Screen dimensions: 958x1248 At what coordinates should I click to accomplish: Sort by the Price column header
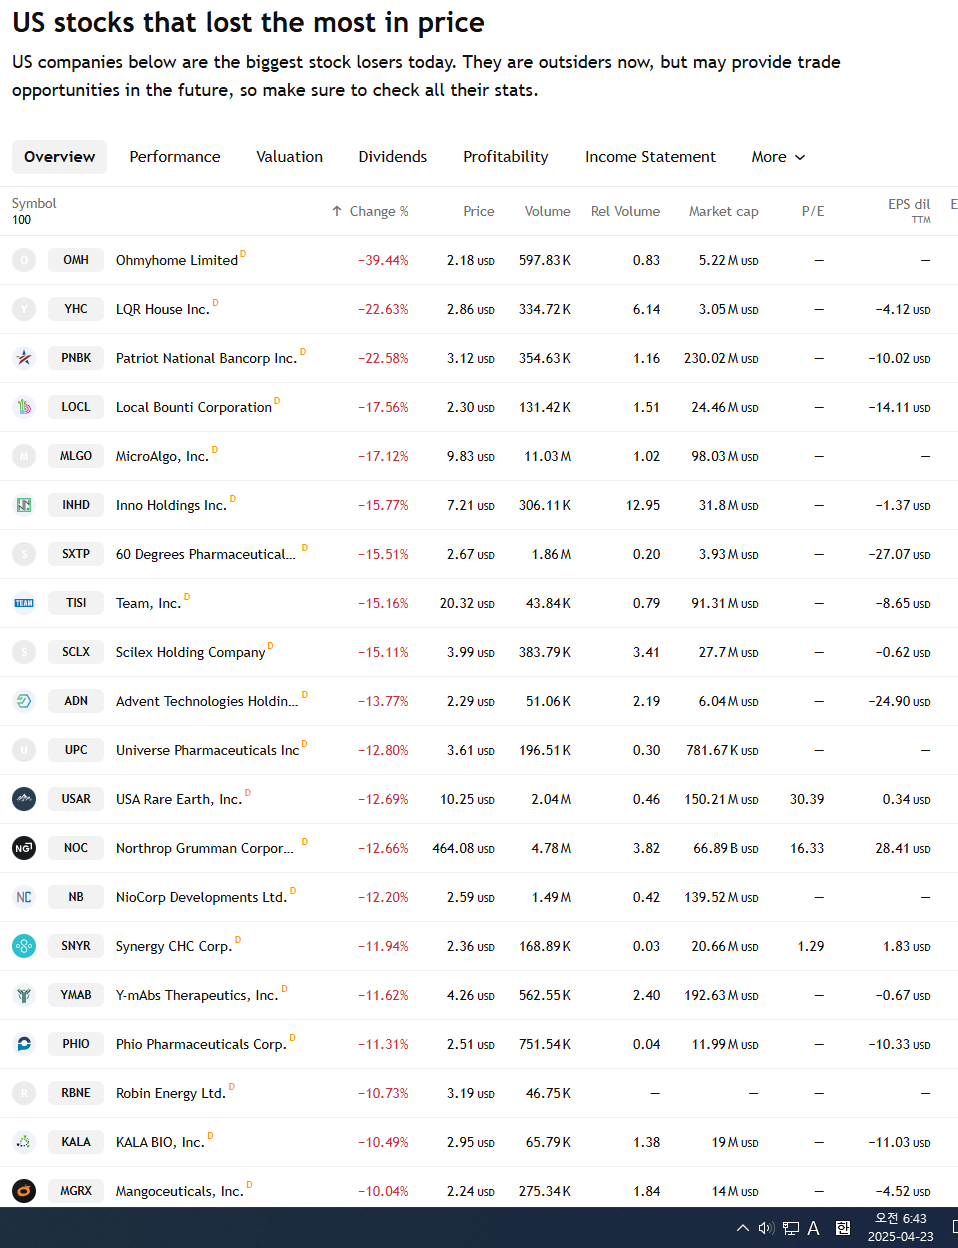point(479,211)
